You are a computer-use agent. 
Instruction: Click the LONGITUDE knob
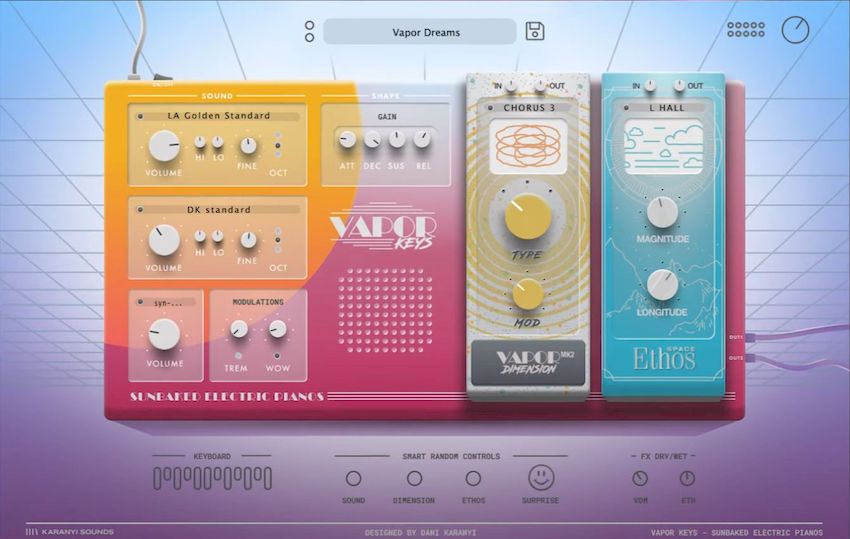pos(662,285)
